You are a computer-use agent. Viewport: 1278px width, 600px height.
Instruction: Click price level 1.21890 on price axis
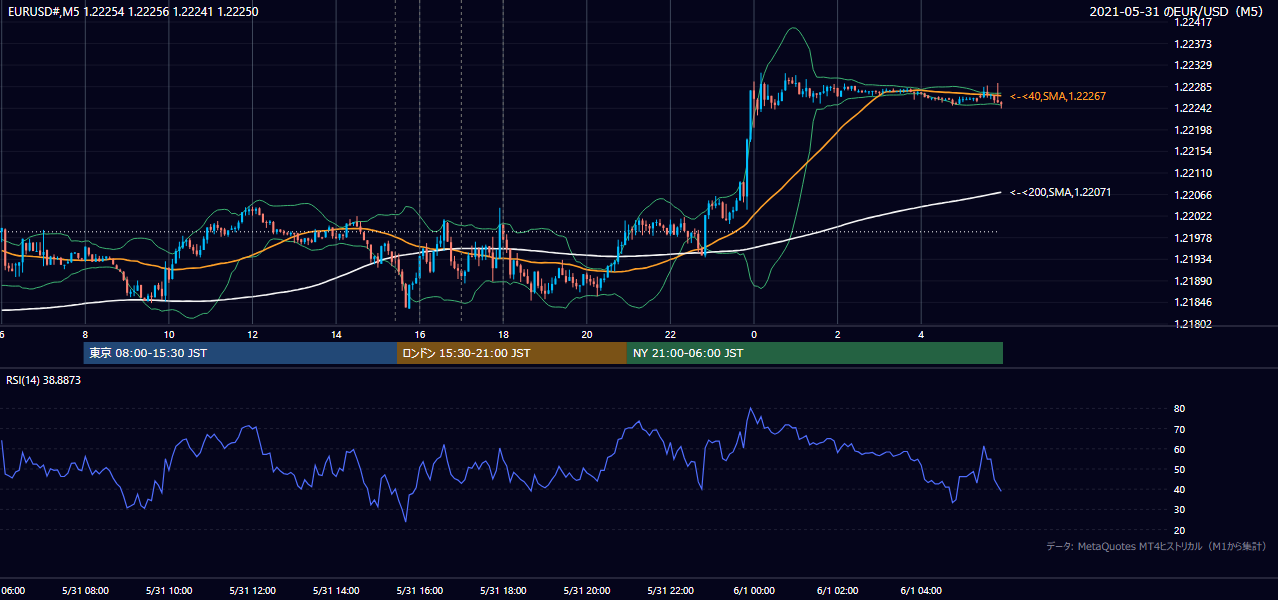click(1195, 281)
